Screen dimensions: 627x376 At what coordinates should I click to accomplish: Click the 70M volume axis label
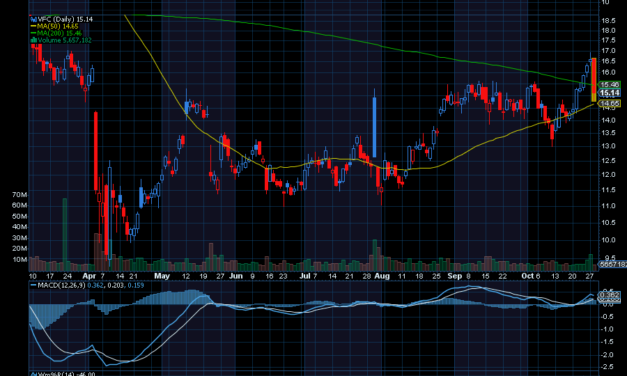point(20,195)
